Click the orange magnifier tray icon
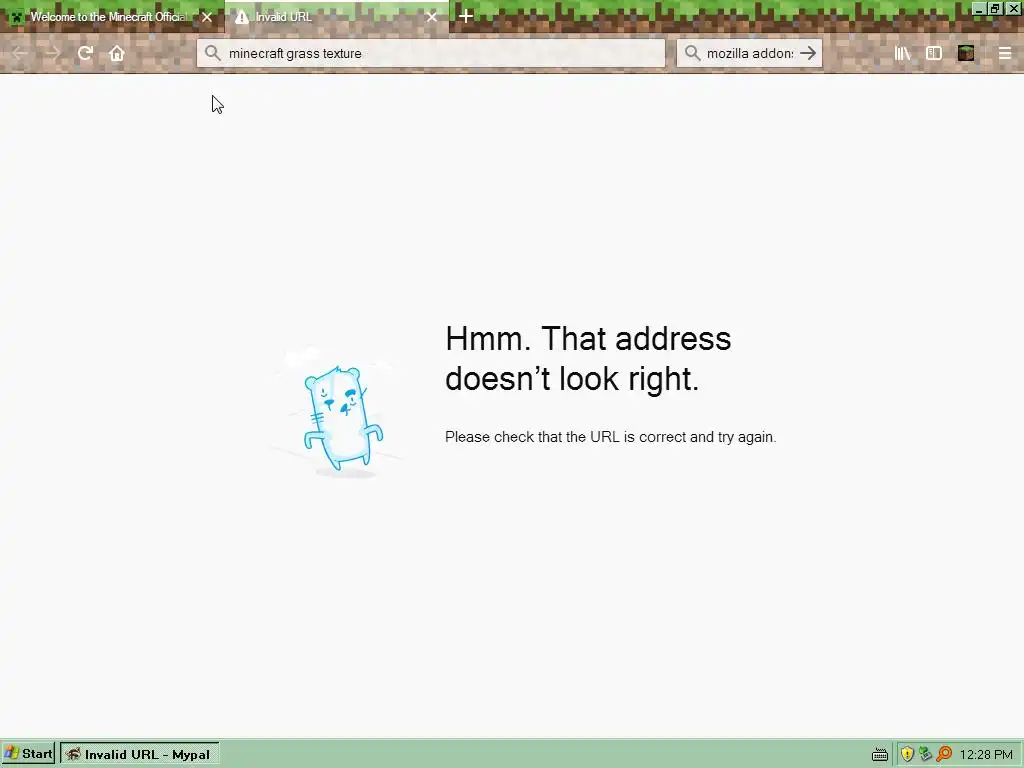The height and width of the screenshot is (768, 1024). (x=944, y=754)
